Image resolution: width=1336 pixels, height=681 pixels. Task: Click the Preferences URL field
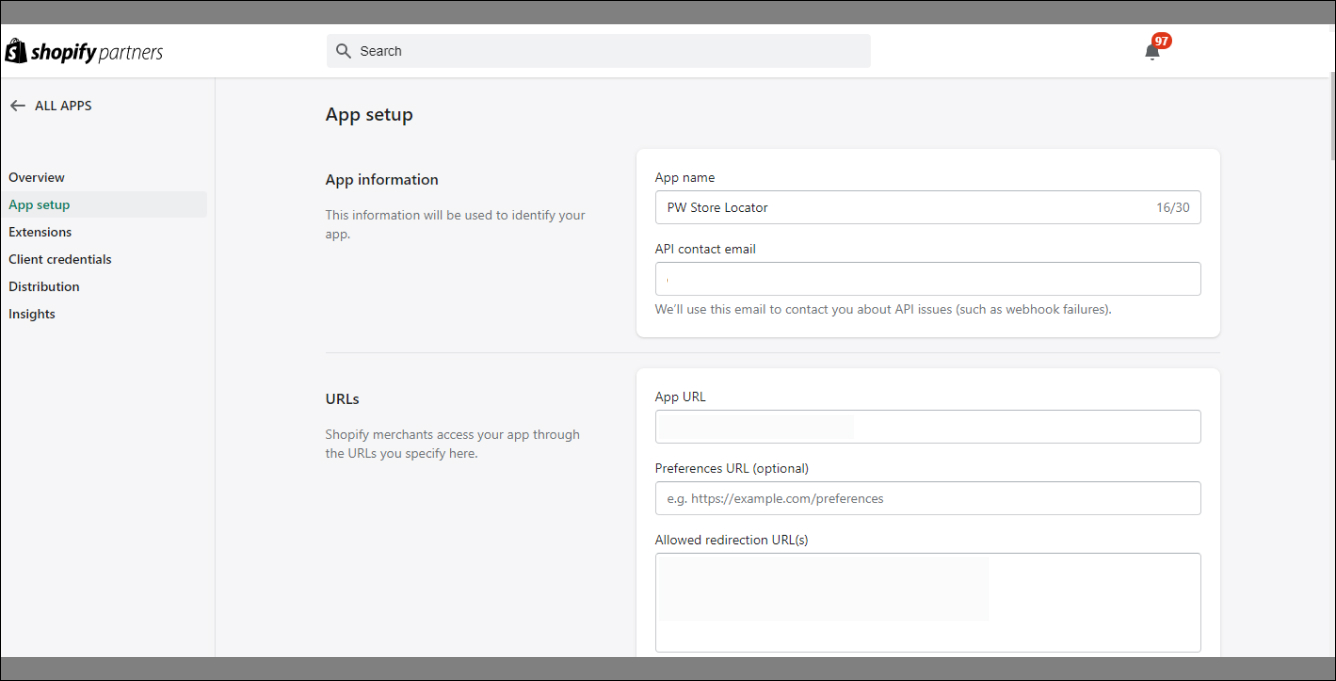pyautogui.click(x=928, y=498)
